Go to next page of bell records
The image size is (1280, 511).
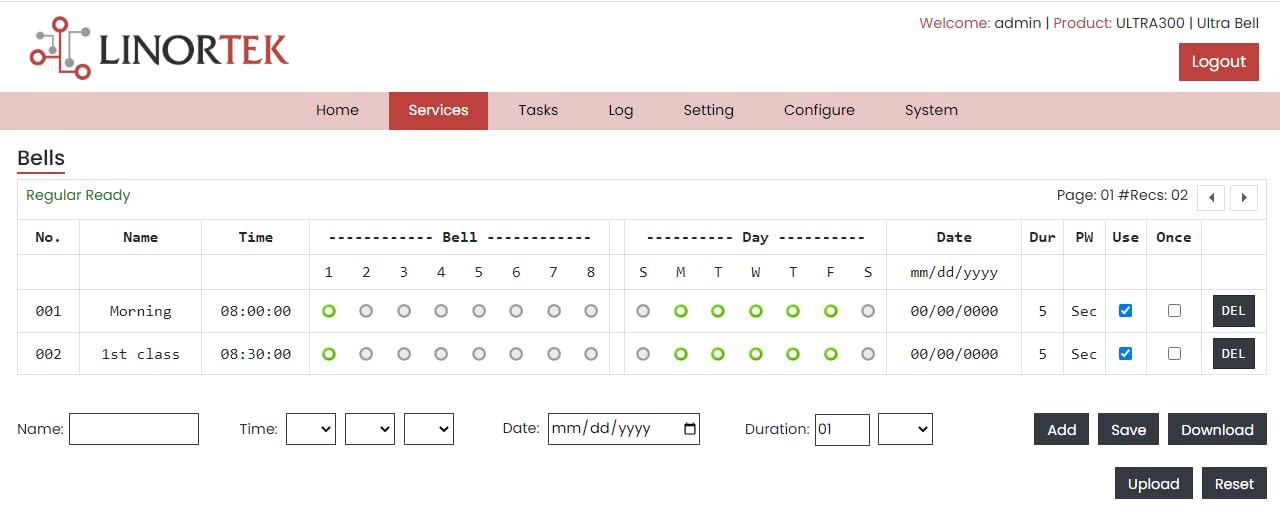[1244, 197]
